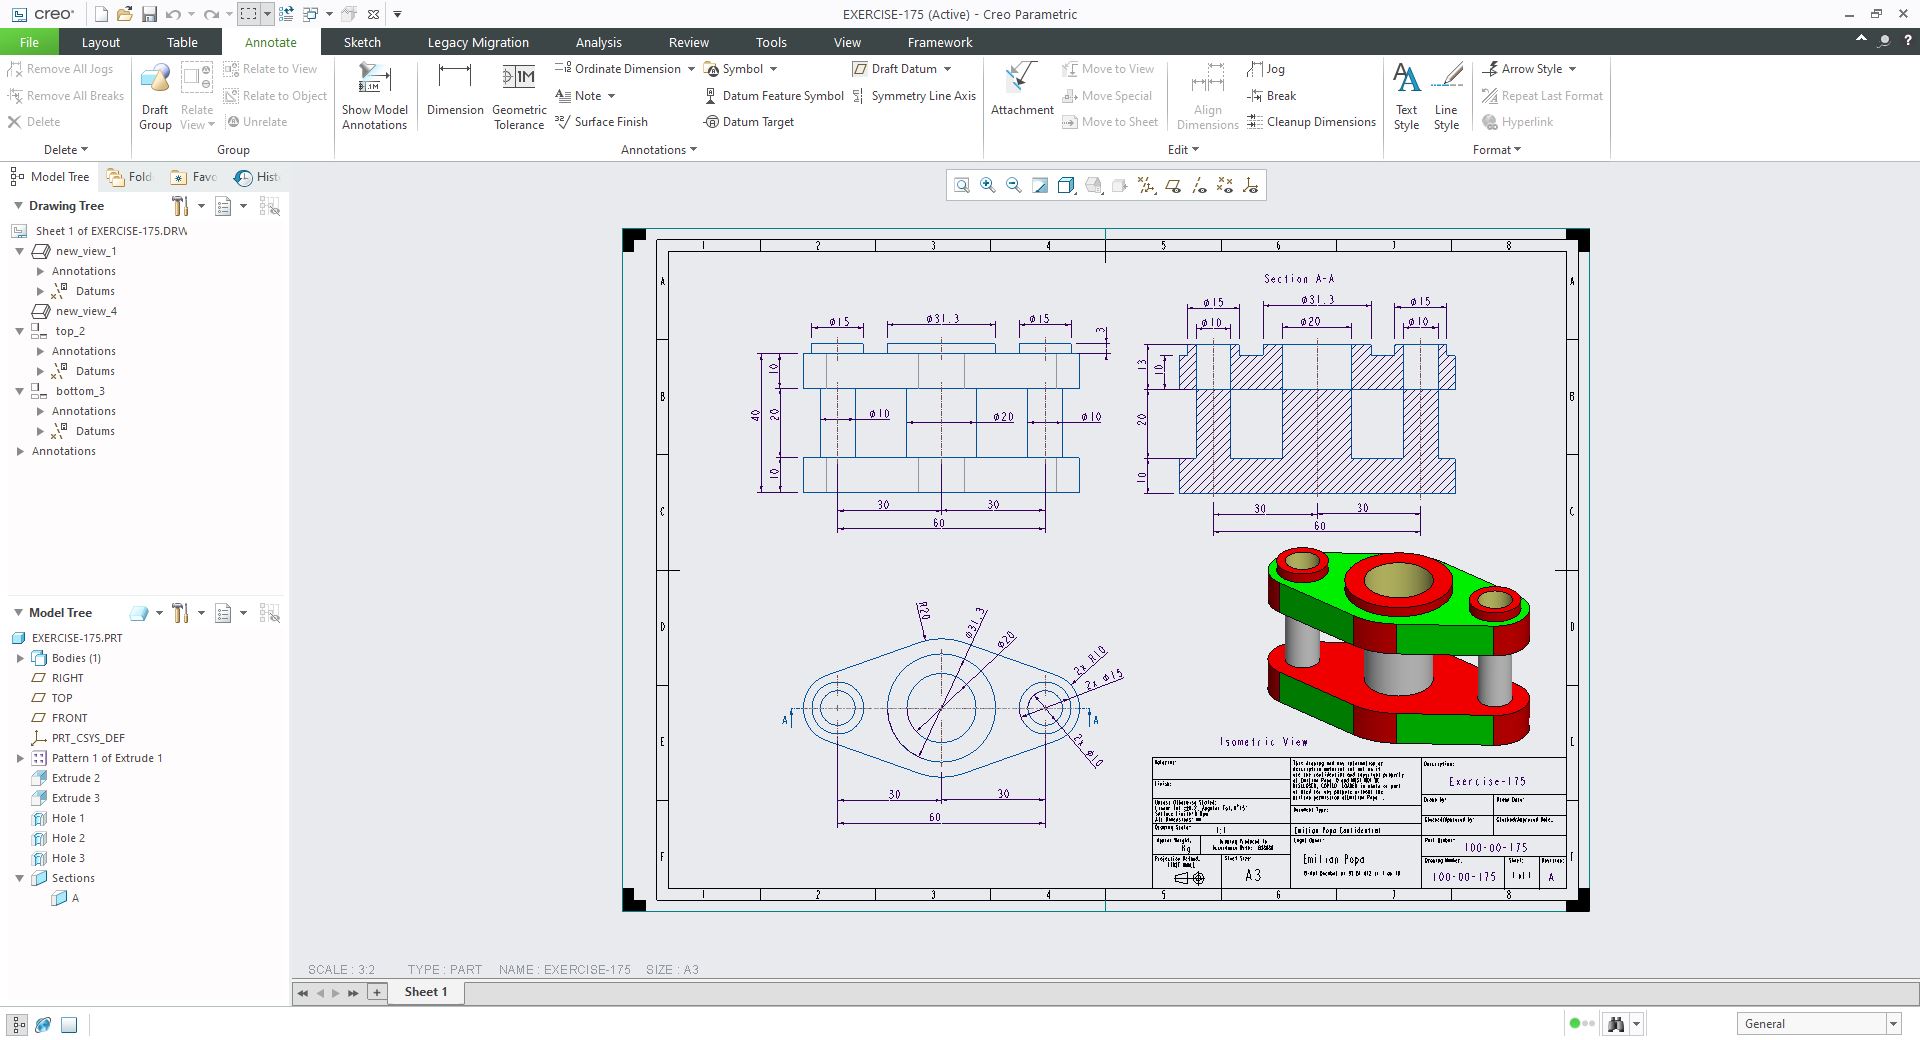
Task: Open the Symbol dropdown
Action: [x=773, y=69]
